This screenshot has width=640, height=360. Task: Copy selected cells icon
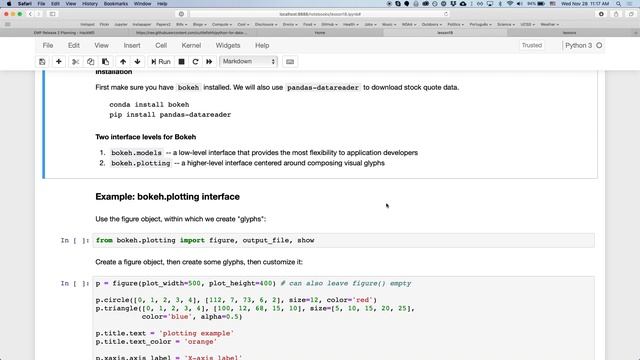pyautogui.click(x=91, y=62)
